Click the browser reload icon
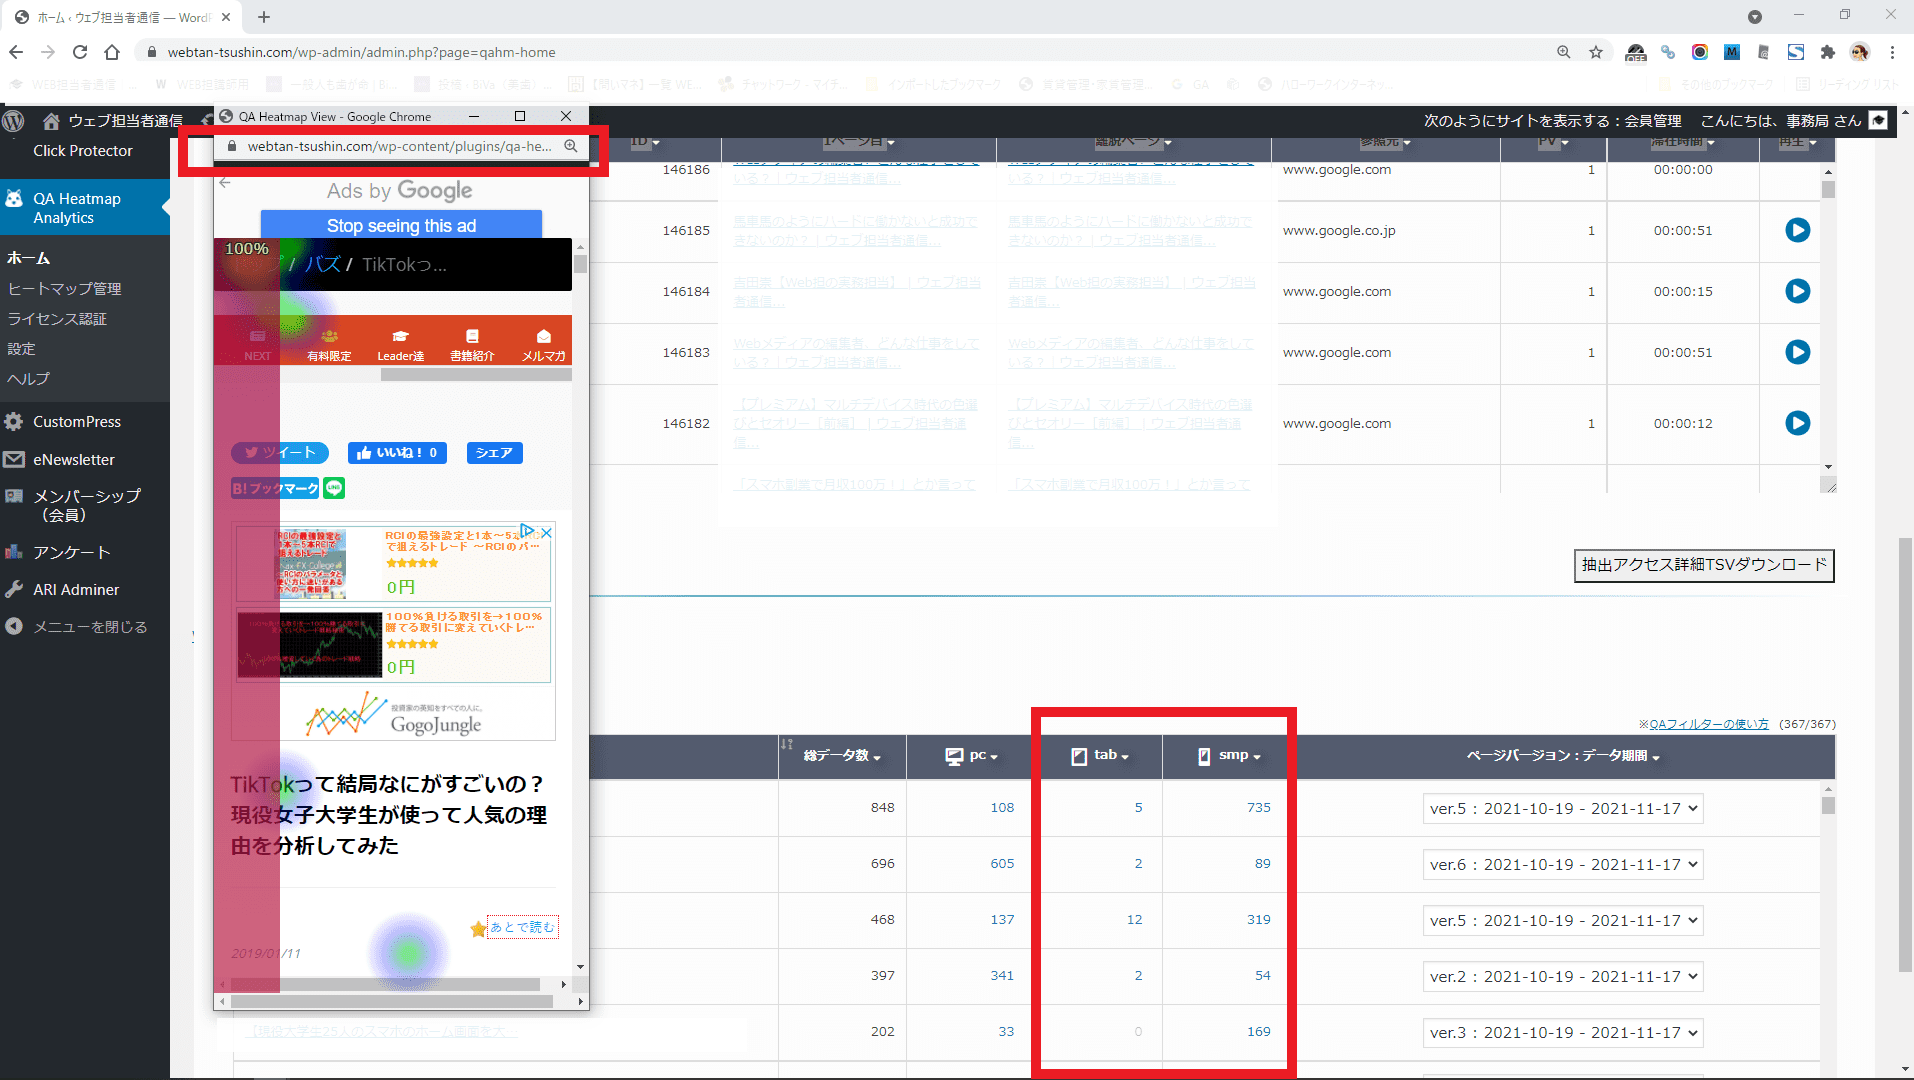1914x1080 pixels. 80,52
